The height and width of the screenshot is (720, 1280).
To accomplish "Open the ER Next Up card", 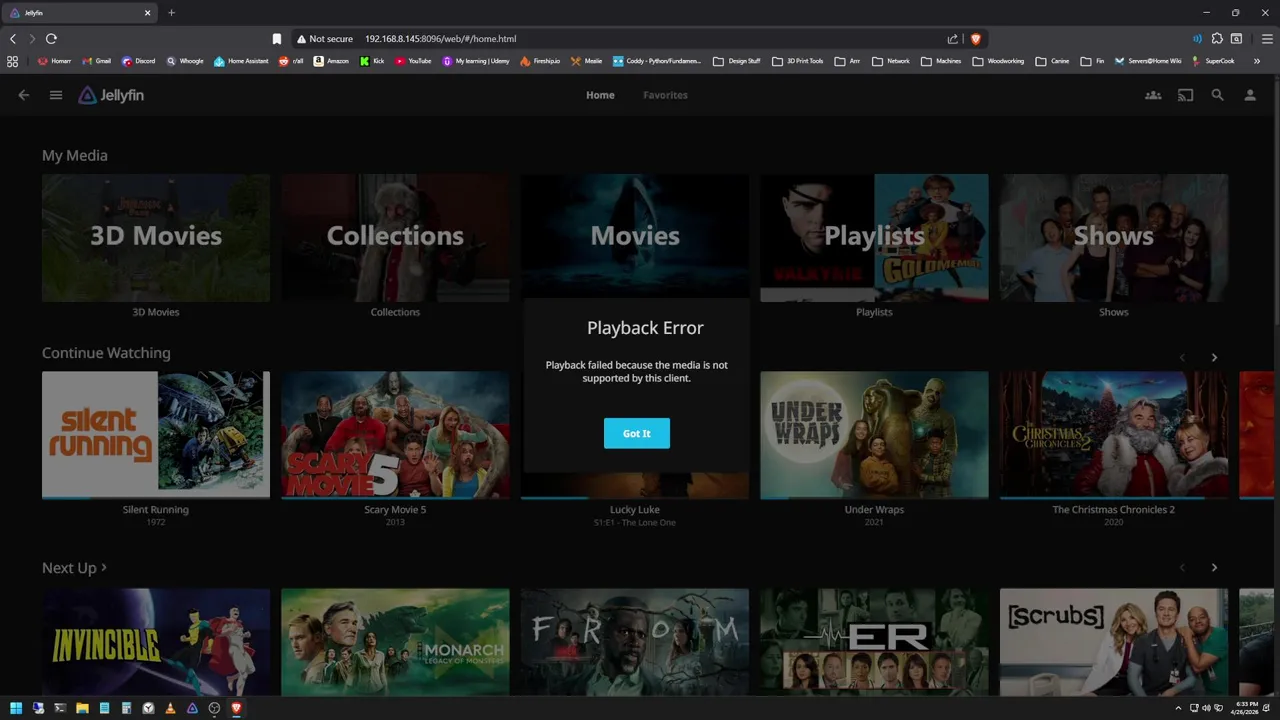I will pyautogui.click(x=874, y=642).
